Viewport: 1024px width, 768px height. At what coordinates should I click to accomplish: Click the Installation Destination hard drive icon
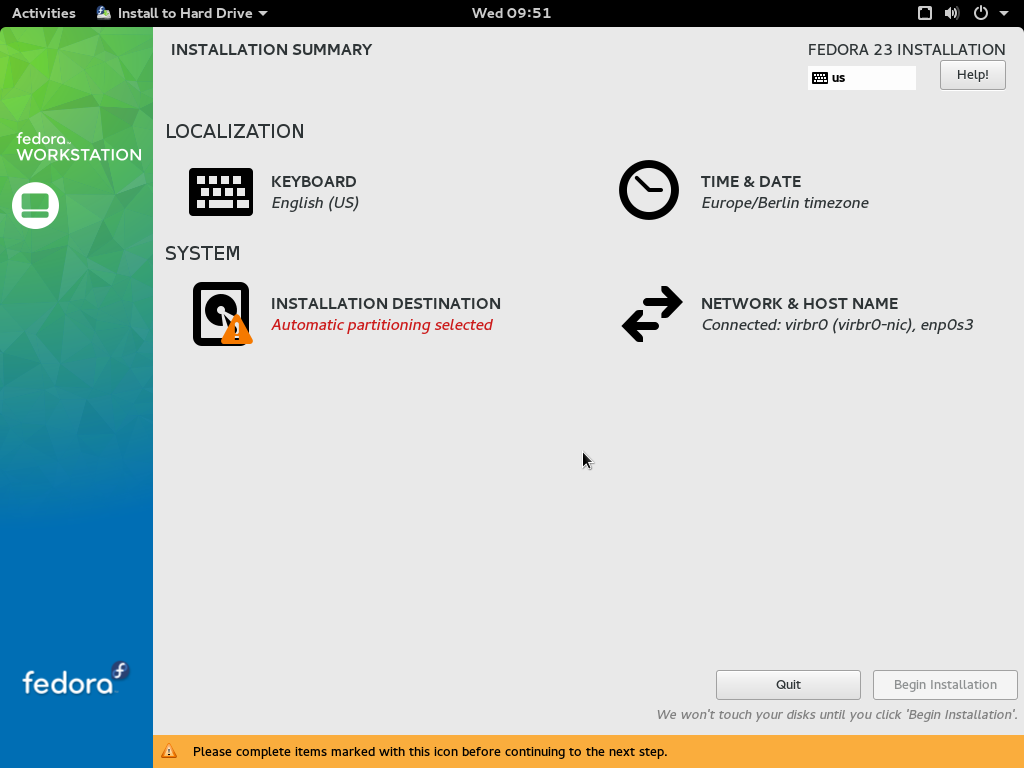coord(221,314)
